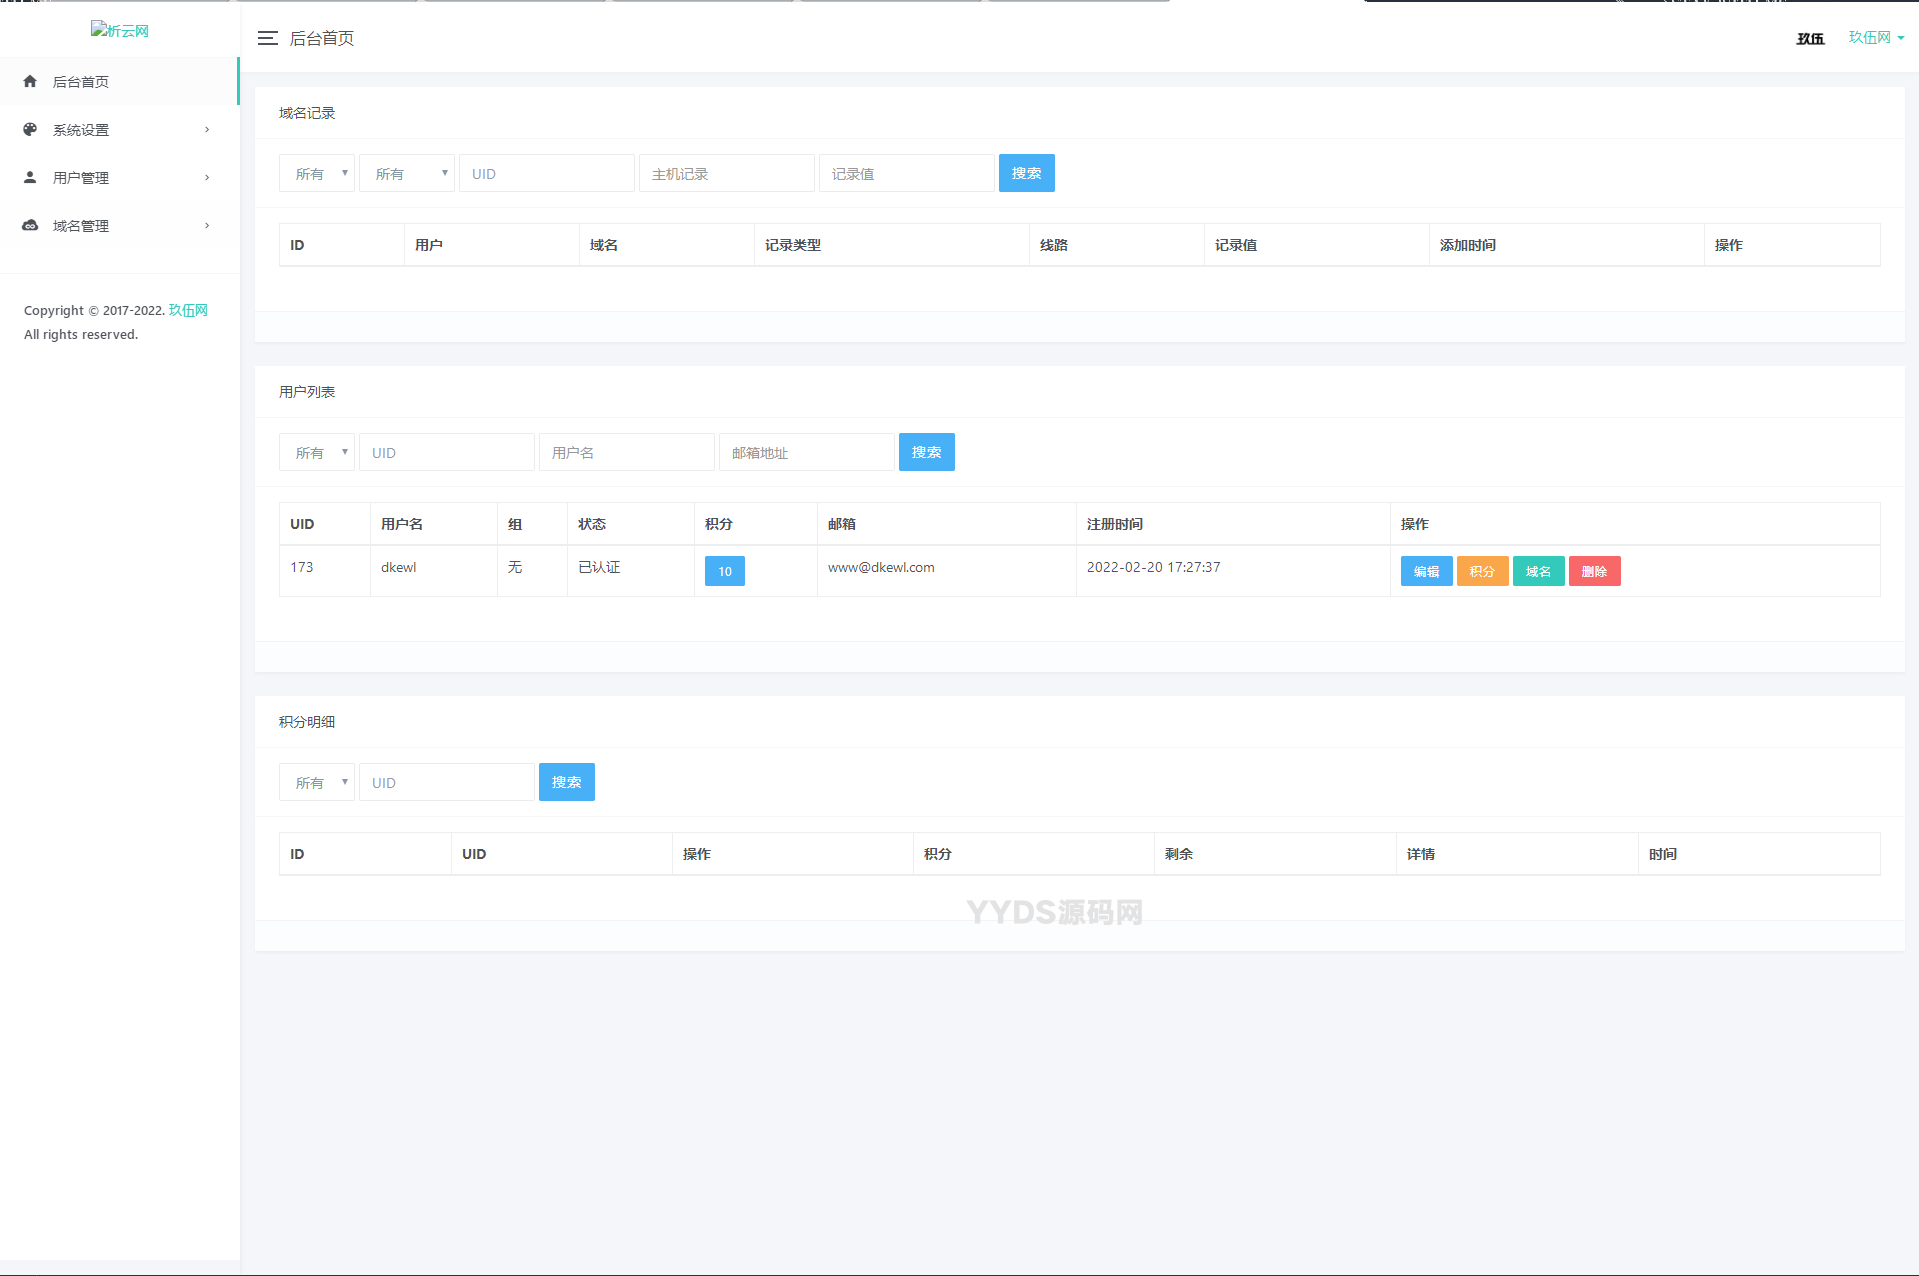Open the 所有 dropdown in 用户列表
This screenshot has width=1919, height=1276.
coord(317,452)
